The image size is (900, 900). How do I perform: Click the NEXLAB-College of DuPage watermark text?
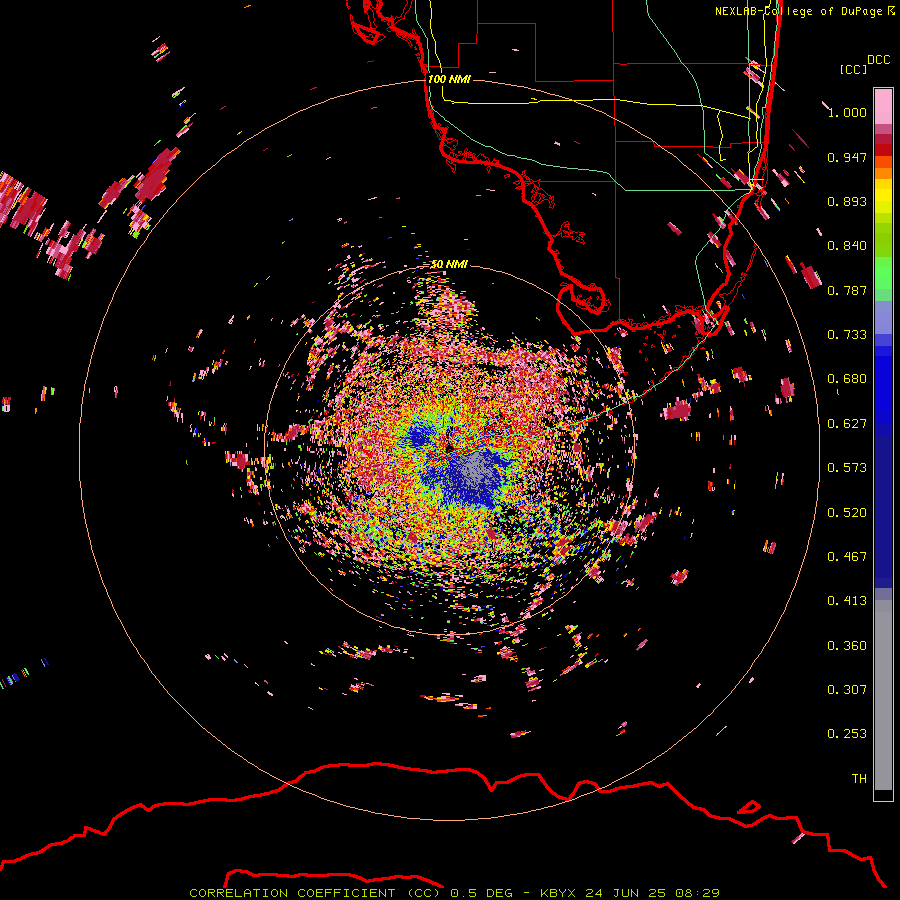click(804, 11)
